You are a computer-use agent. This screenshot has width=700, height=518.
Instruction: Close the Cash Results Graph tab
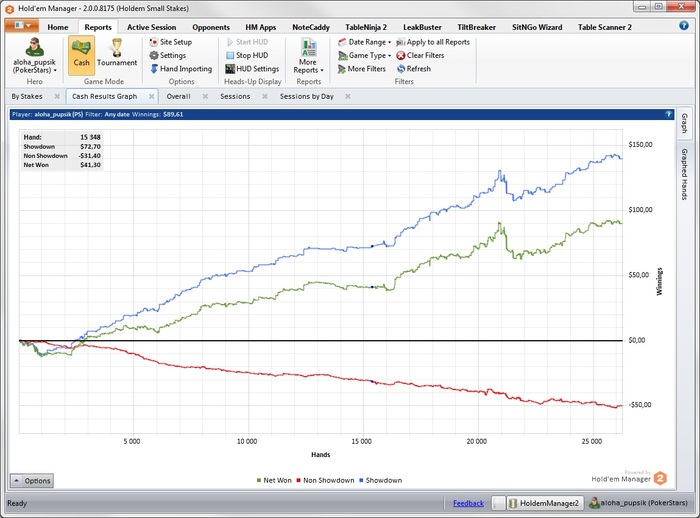152,97
